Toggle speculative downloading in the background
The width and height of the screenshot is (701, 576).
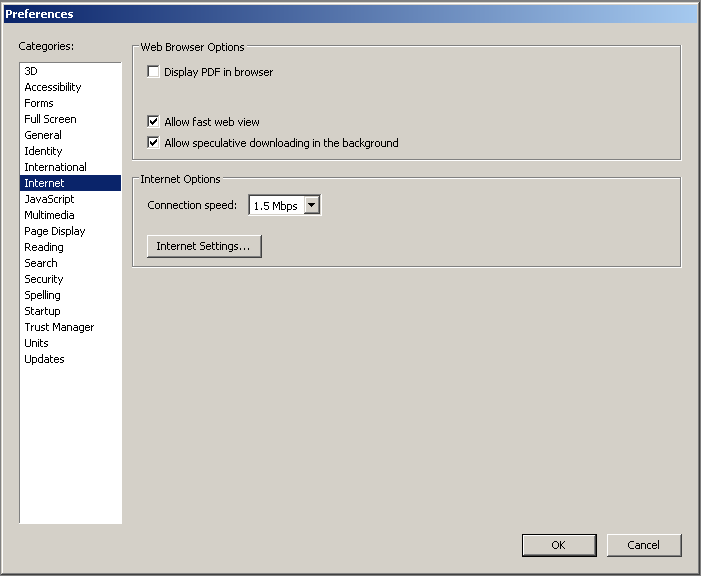pyautogui.click(x=153, y=143)
